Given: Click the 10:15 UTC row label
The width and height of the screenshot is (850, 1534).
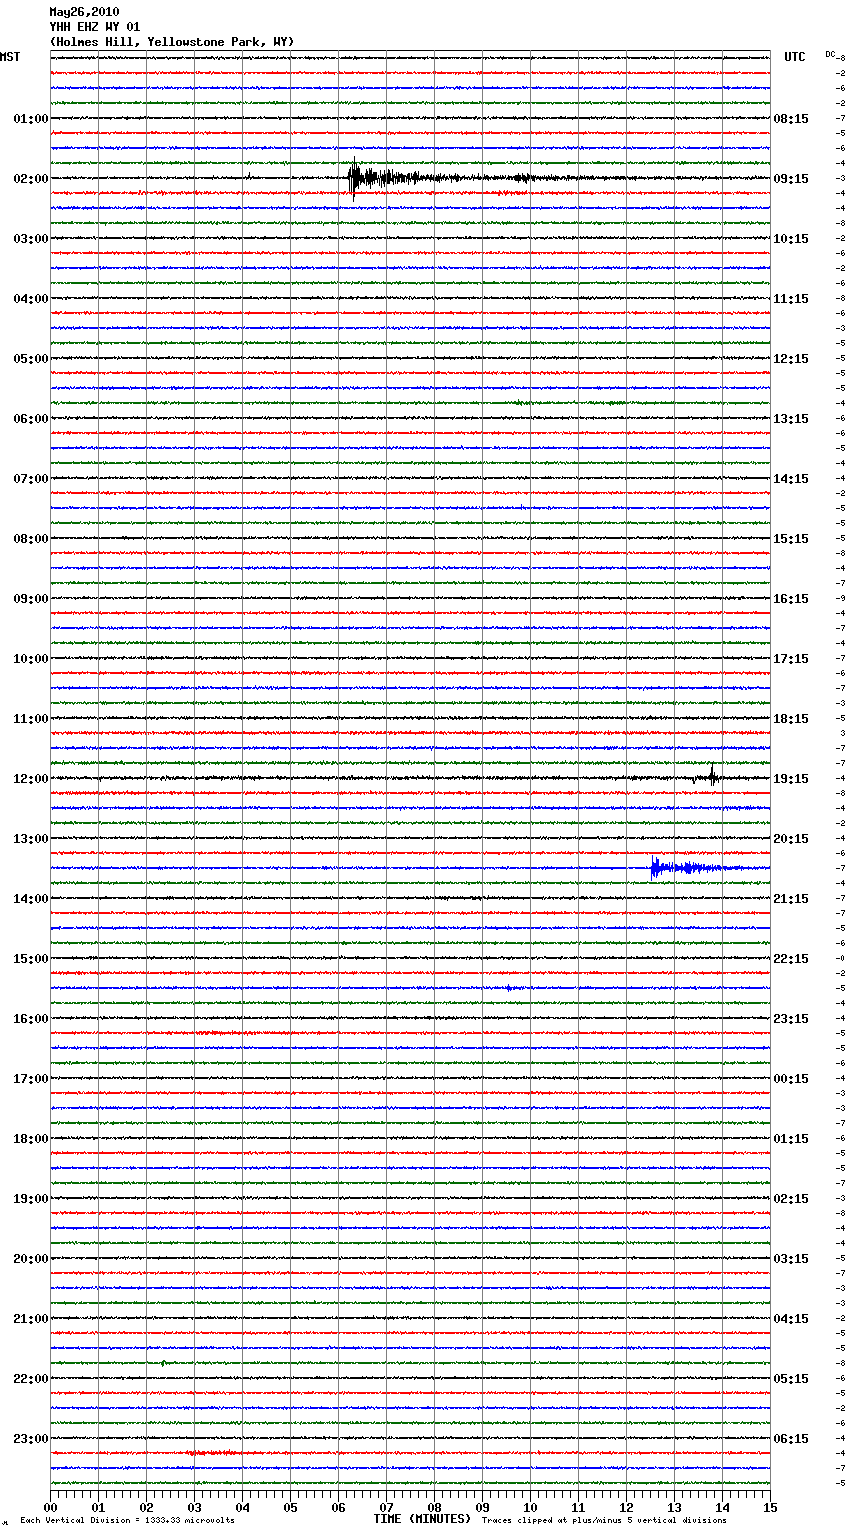Looking at the screenshot, I should click(x=791, y=239).
